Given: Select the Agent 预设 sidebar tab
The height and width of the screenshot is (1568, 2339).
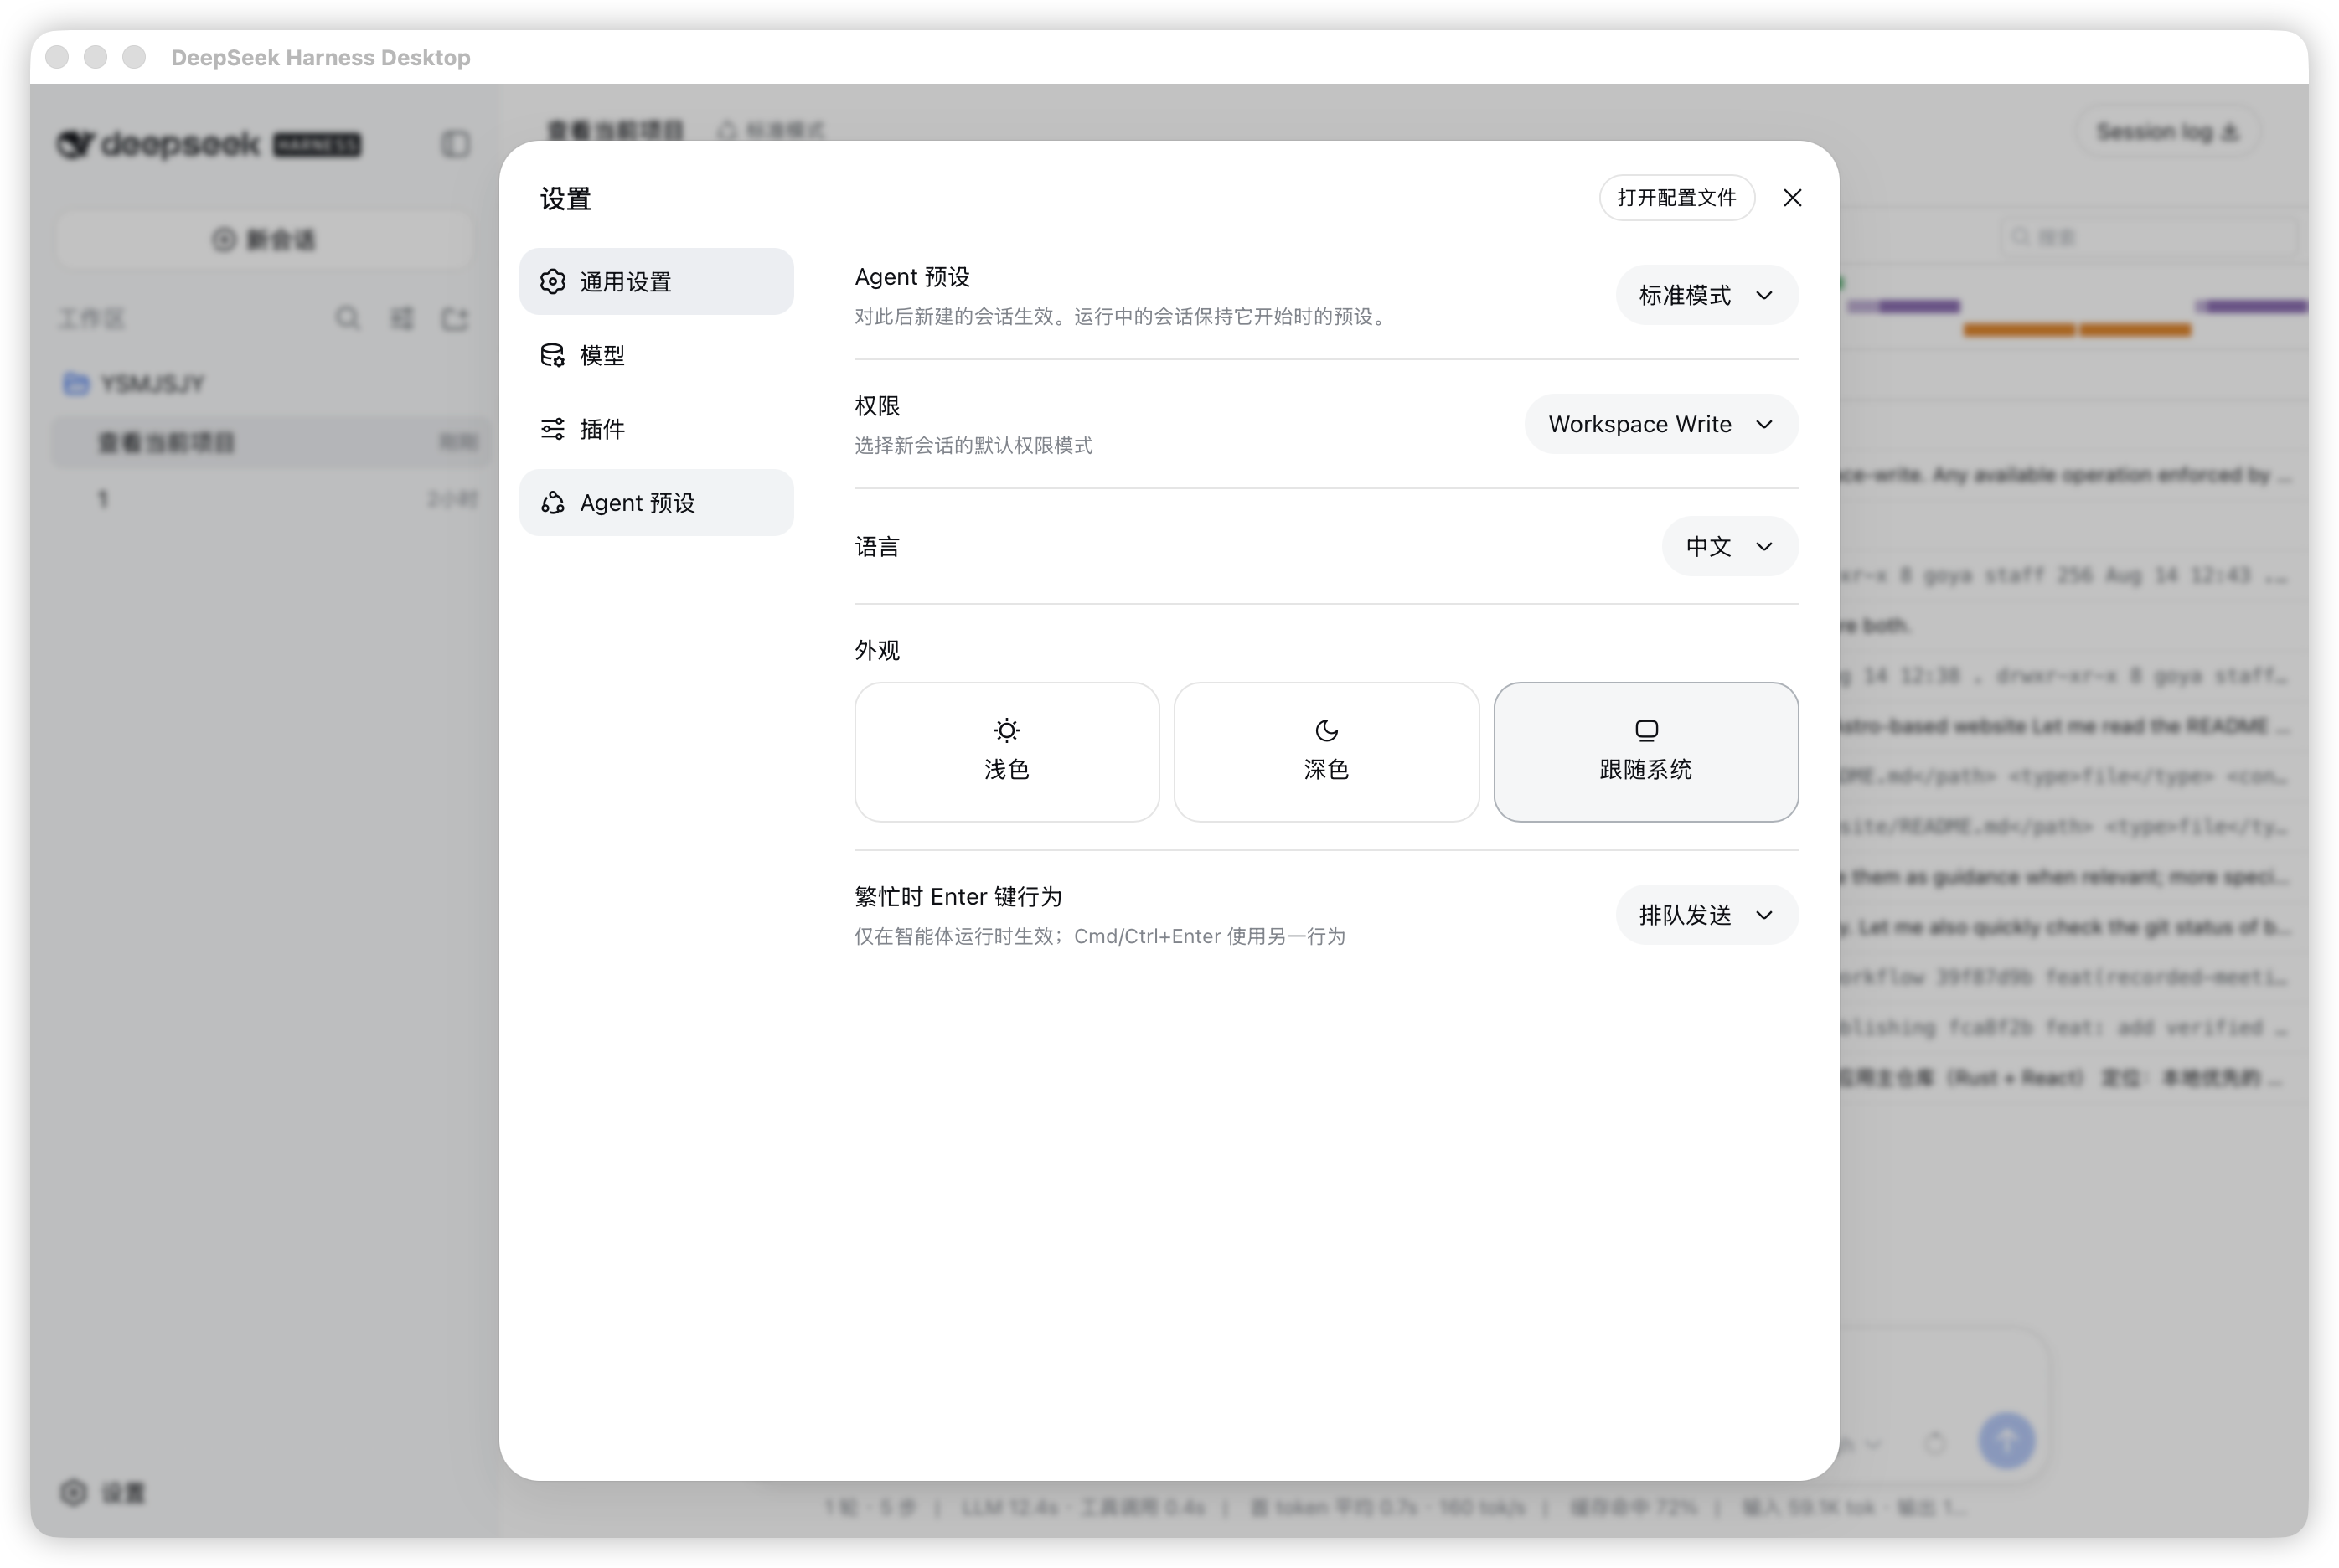Looking at the screenshot, I should [656, 503].
